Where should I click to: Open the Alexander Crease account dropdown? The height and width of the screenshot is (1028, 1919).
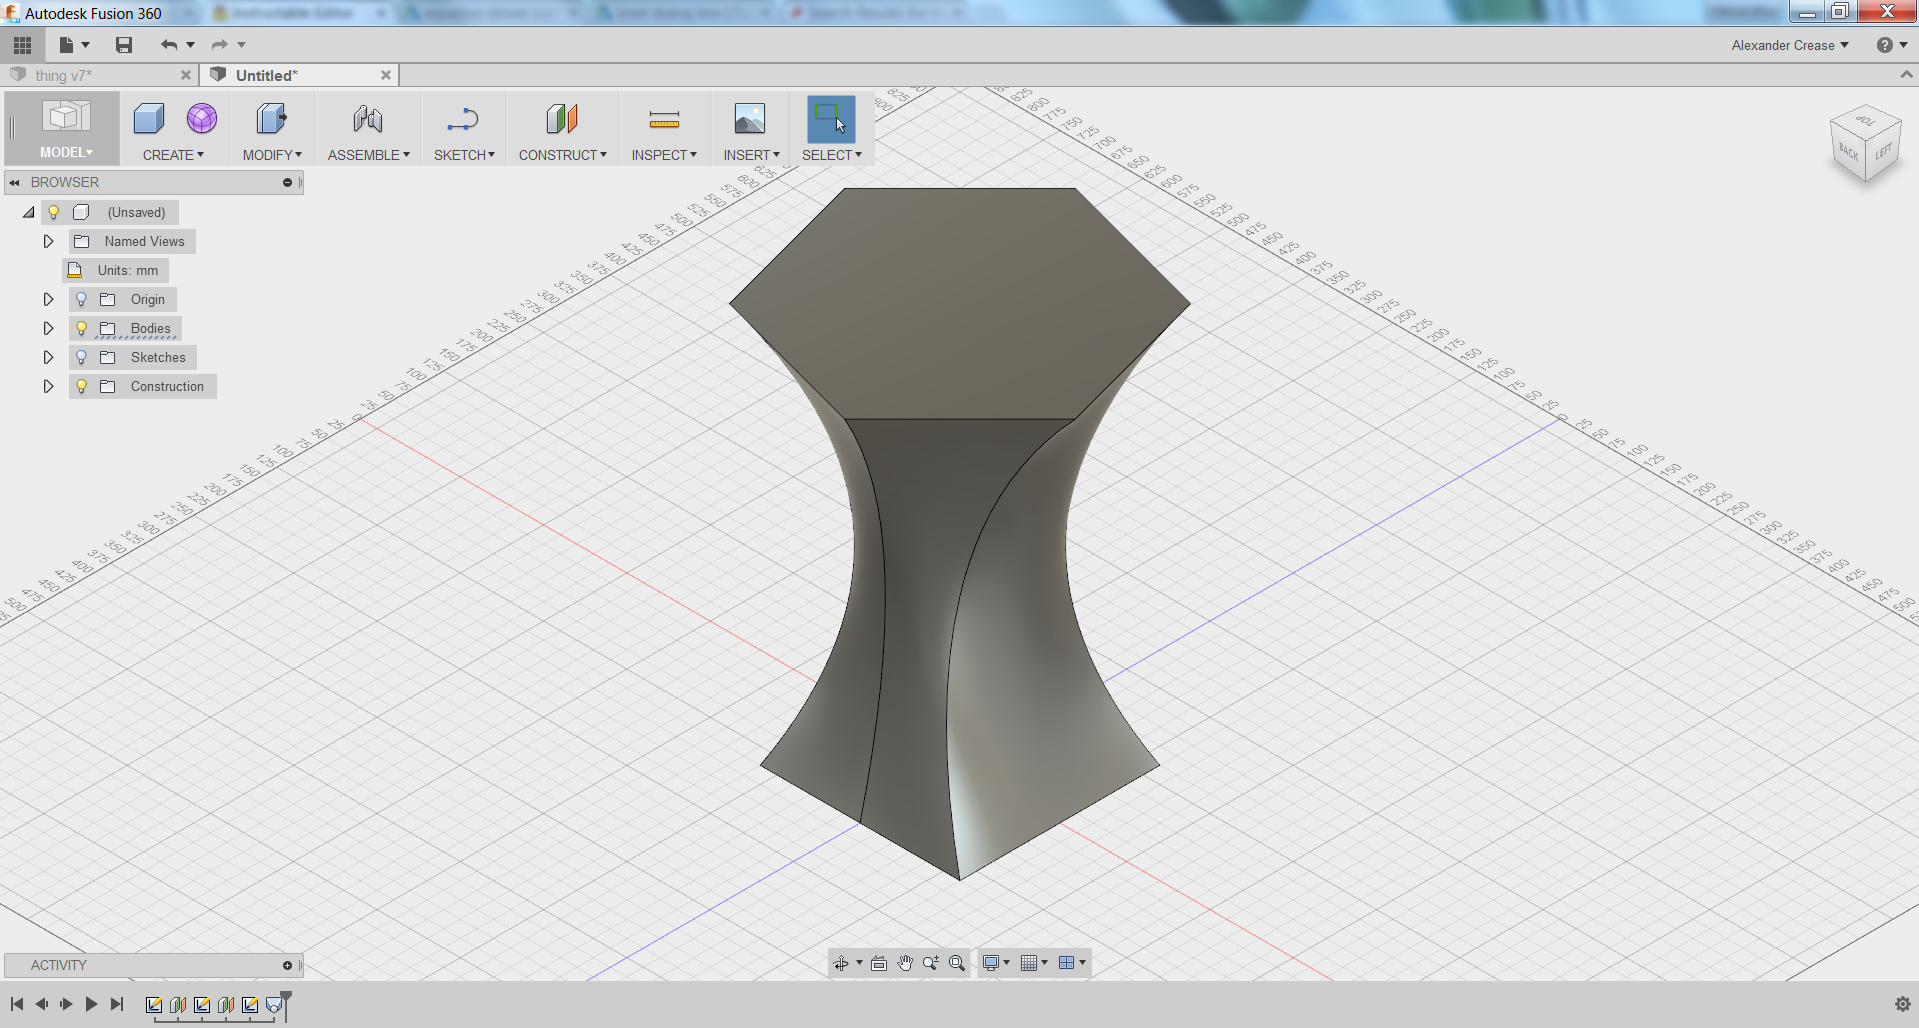pos(1790,45)
